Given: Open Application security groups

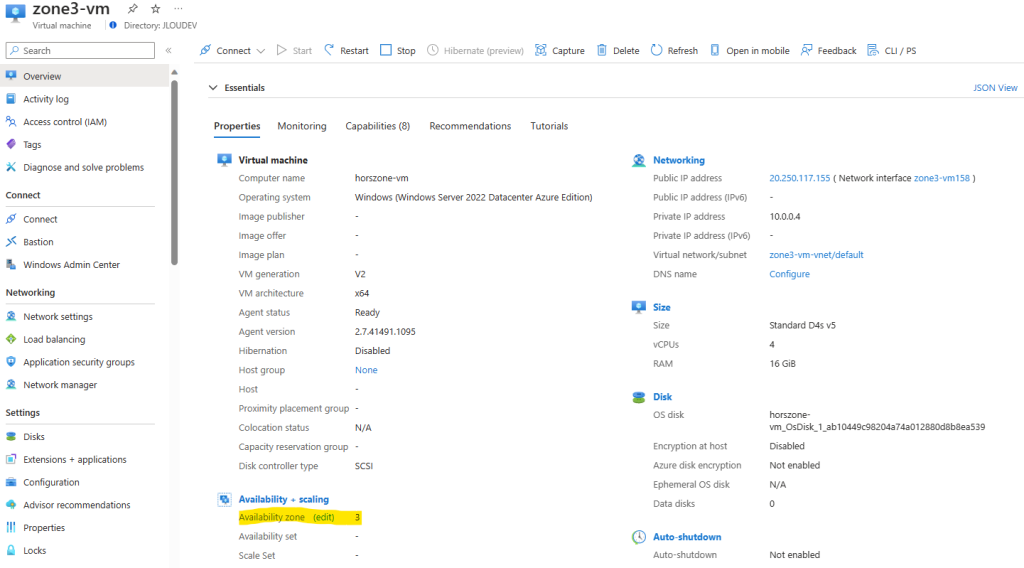Looking at the screenshot, I should pyautogui.click(x=78, y=362).
